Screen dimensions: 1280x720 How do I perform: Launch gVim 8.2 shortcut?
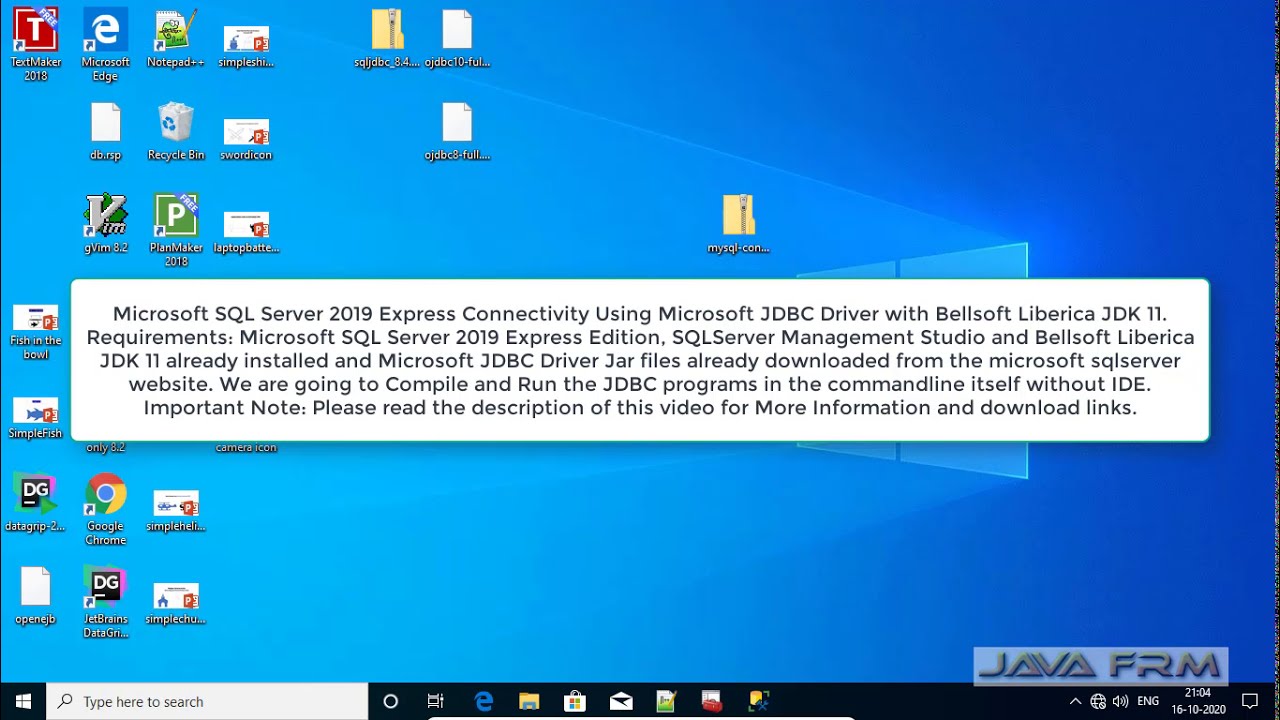(105, 224)
